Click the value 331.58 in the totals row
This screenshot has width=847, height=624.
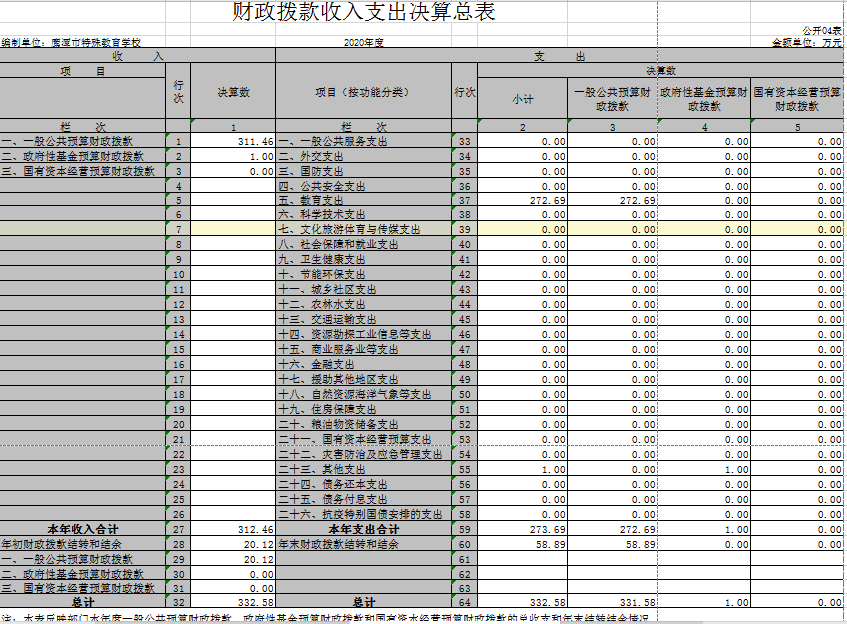(x=613, y=602)
